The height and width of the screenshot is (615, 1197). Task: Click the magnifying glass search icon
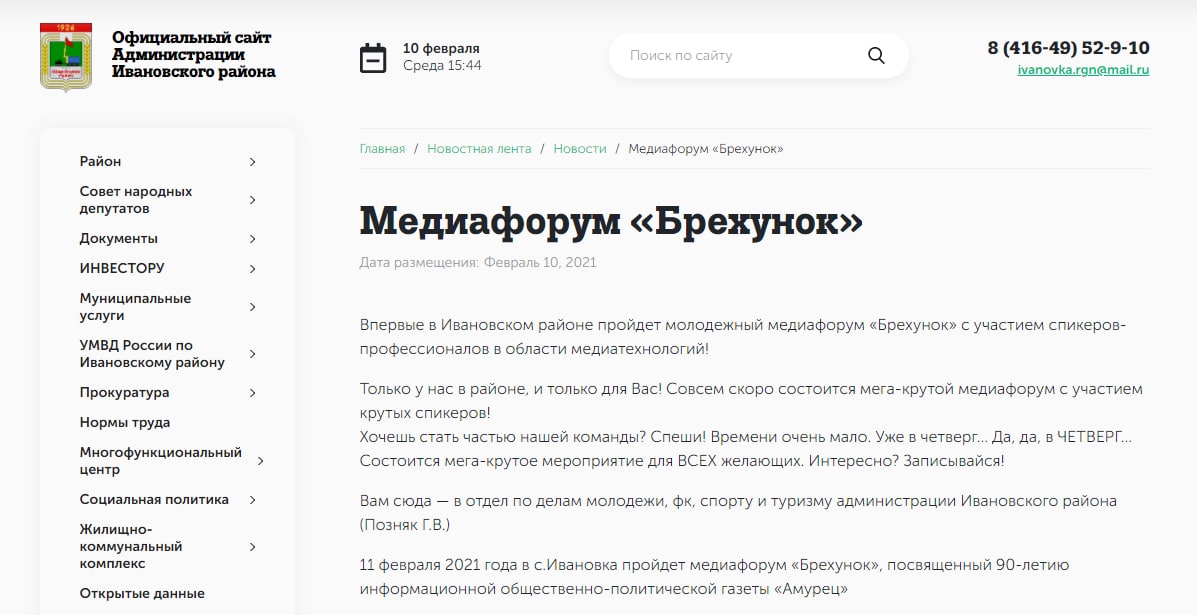[876, 55]
